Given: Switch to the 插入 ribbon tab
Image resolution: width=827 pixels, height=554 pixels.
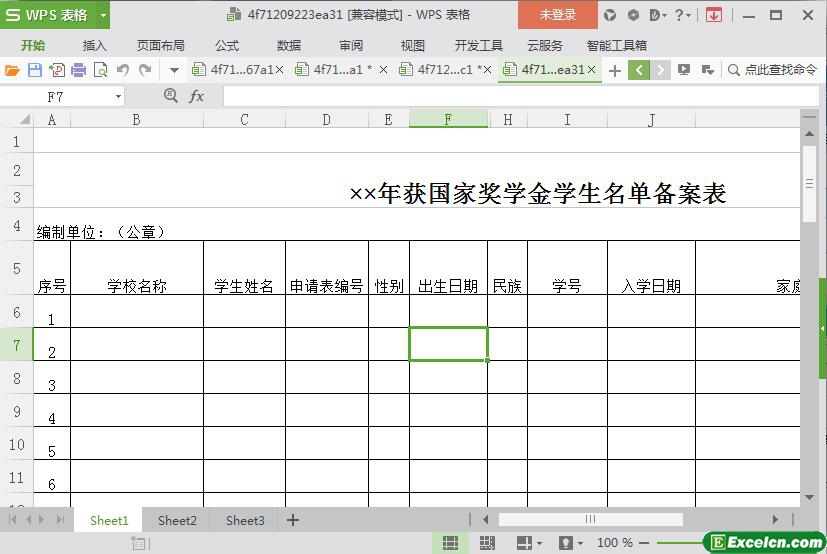Looking at the screenshot, I should [94, 45].
